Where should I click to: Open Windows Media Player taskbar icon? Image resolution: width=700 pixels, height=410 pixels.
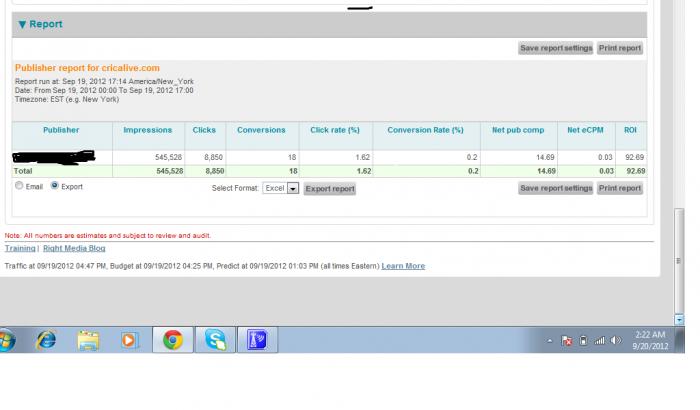[x=129, y=340]
